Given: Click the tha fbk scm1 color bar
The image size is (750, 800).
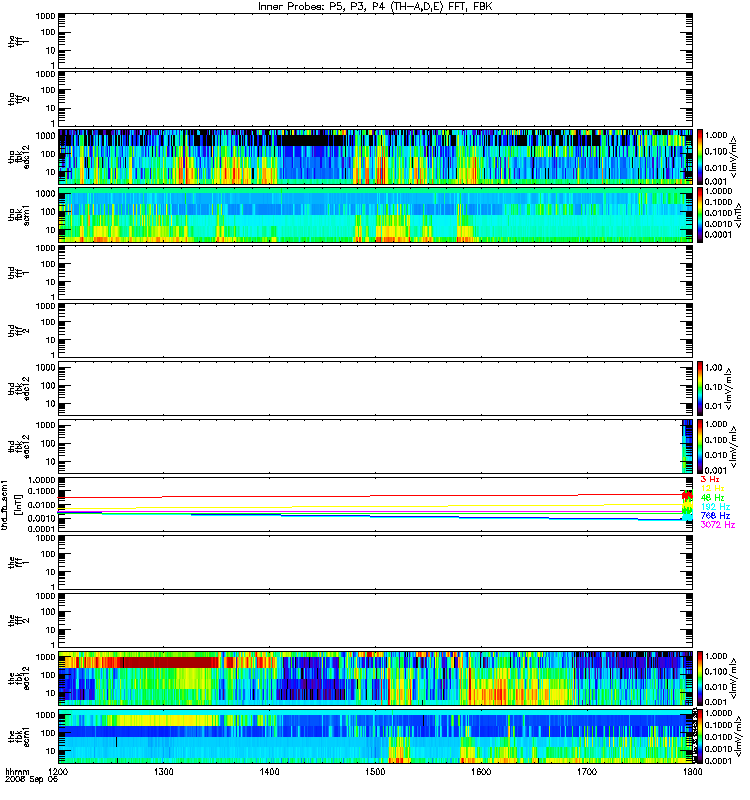Looking at the screenshot, I should pos(700,215).
